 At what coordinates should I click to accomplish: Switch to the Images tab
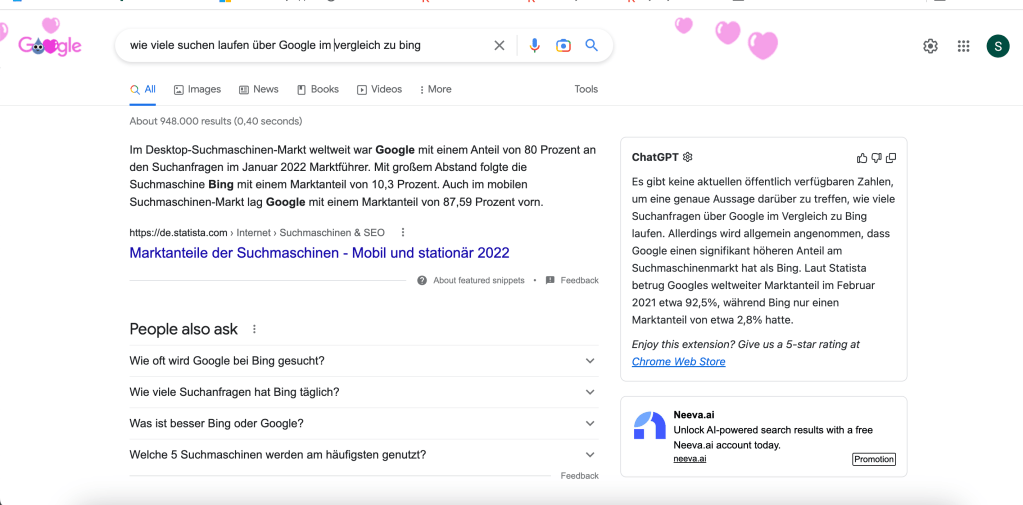[197, 89]
